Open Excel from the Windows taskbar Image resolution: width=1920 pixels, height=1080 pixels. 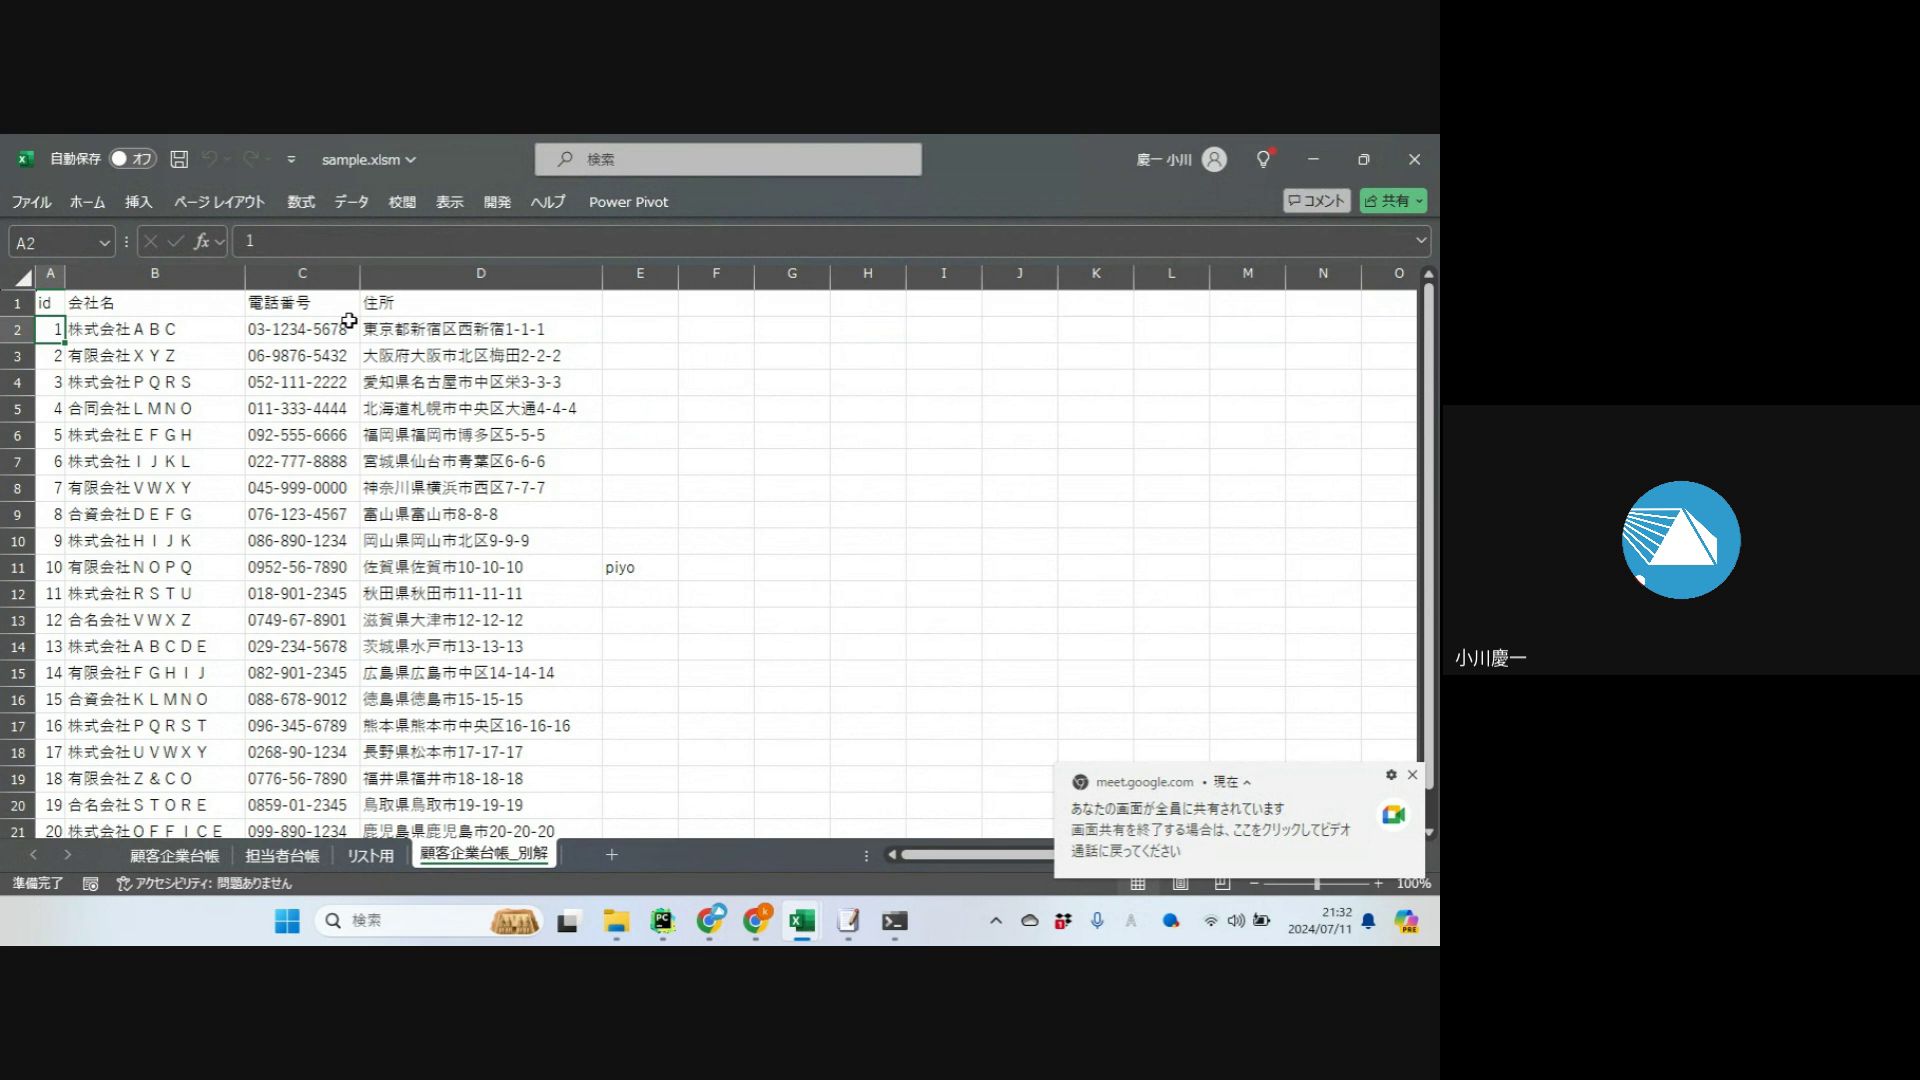coord(802,921)
